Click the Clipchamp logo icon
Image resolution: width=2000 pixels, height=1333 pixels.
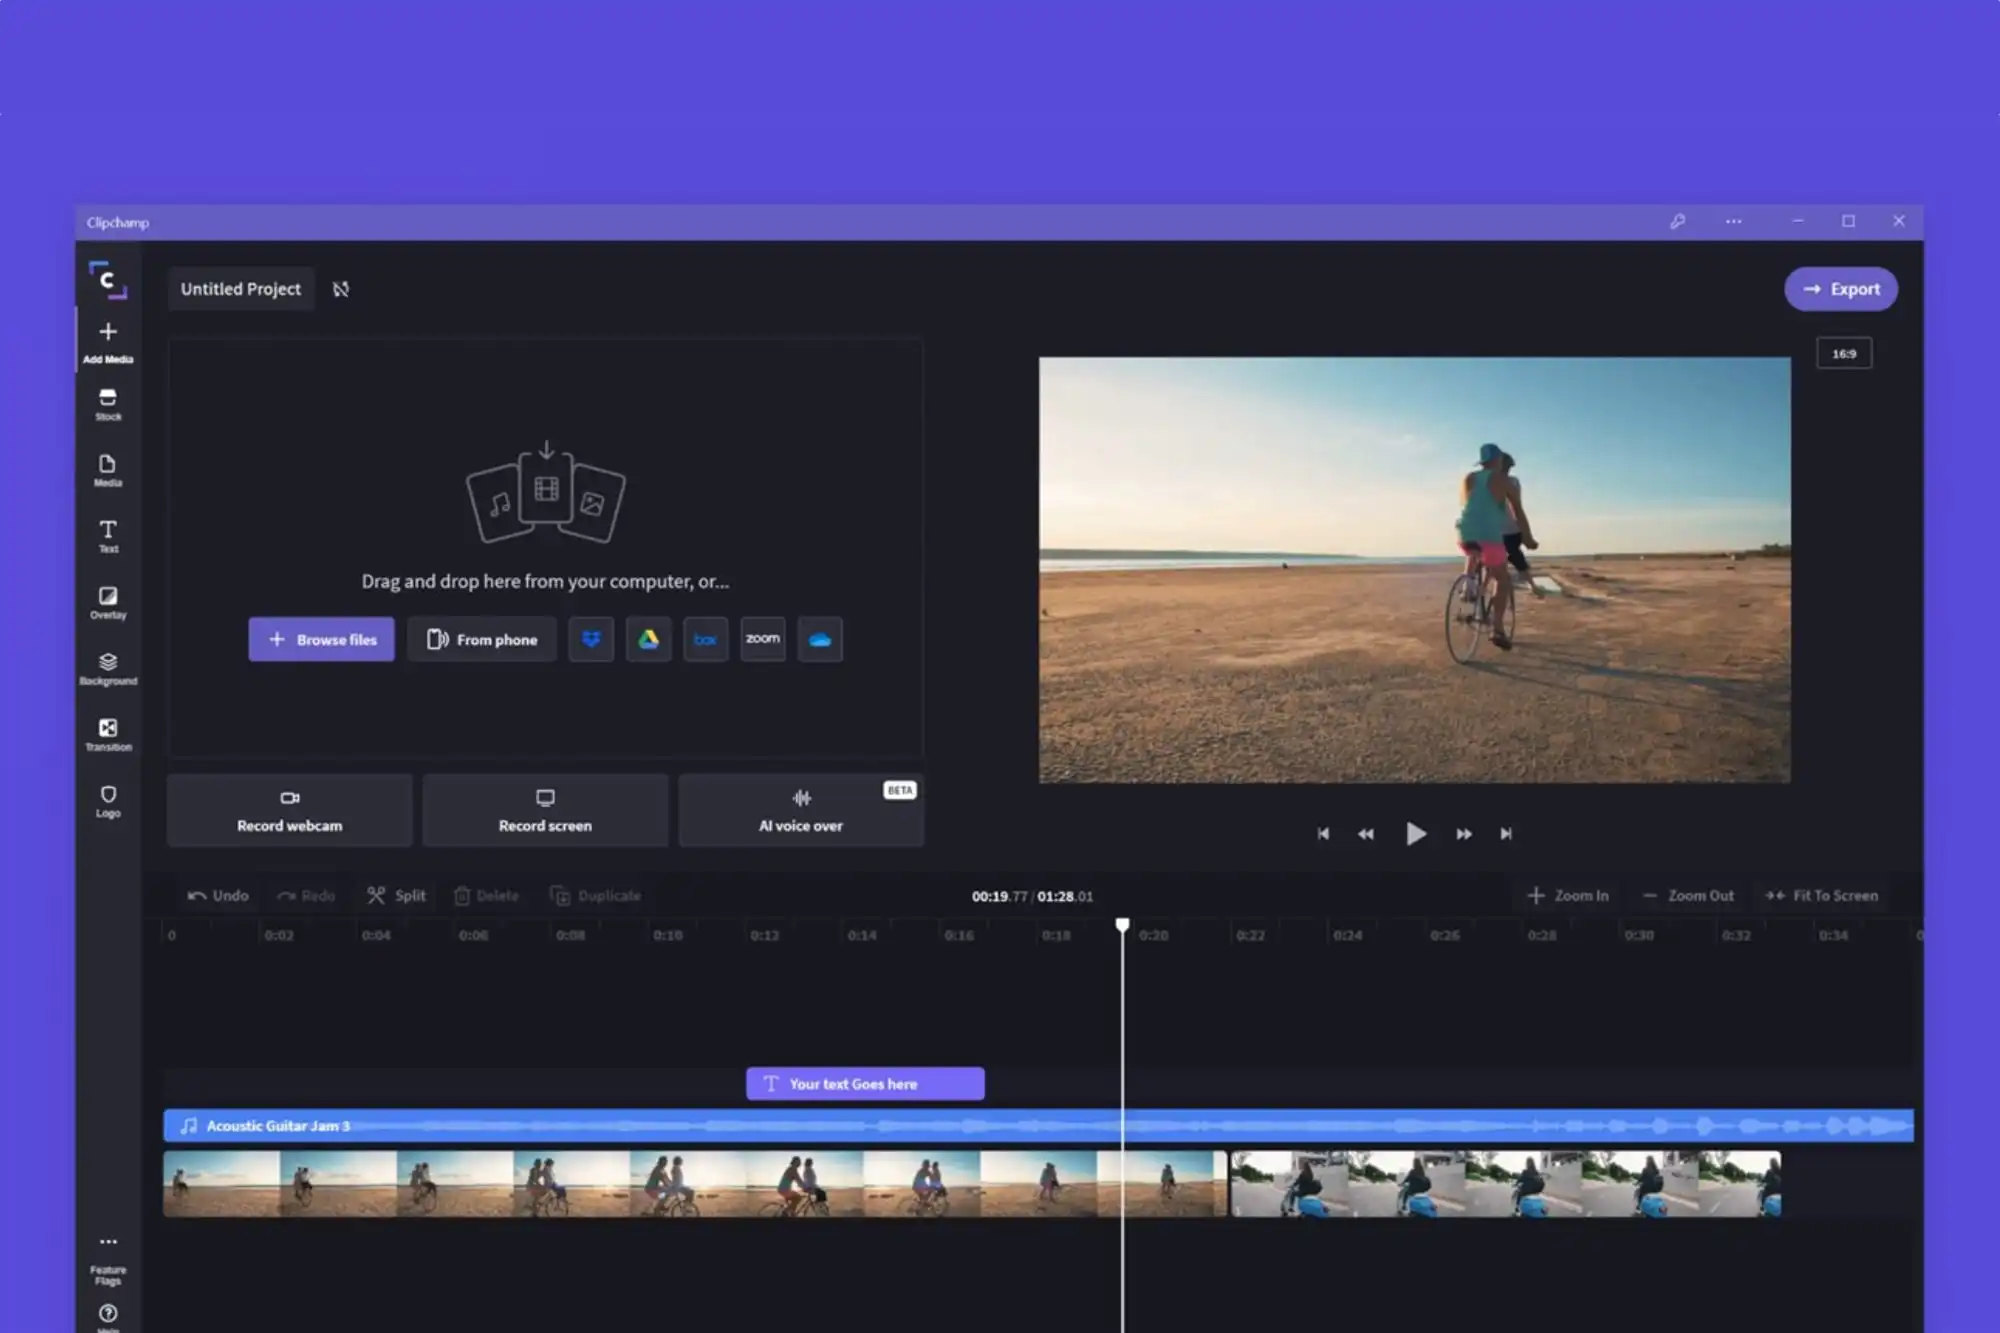(x=108, y=280)
